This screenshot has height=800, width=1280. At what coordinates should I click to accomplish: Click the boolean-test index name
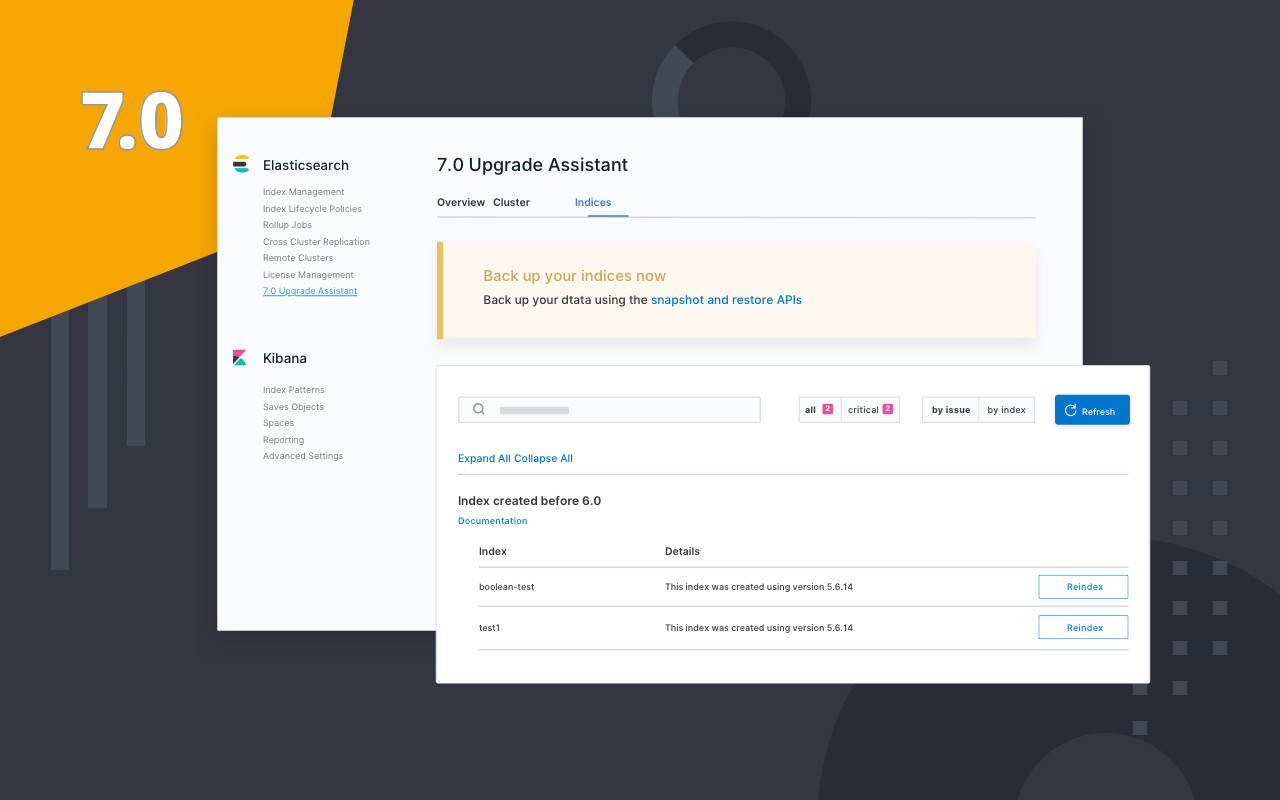click(x=506, y=587)
